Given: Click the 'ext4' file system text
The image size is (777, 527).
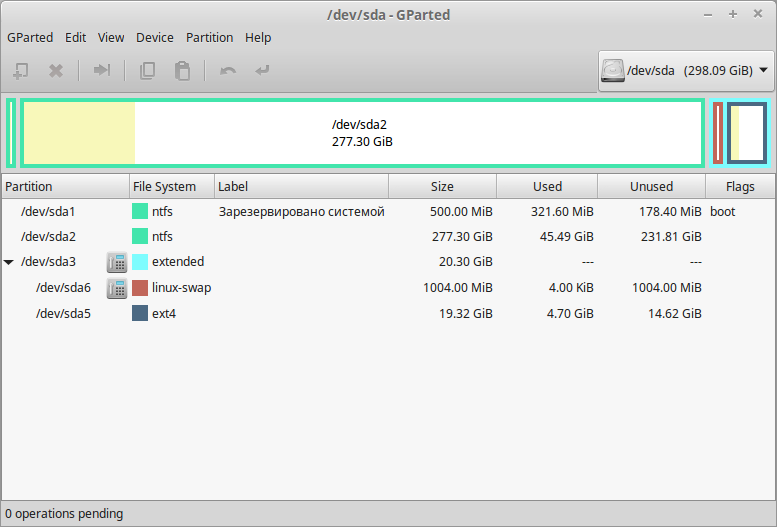Looking at the screenshot, I should click(x=164, y=314).
